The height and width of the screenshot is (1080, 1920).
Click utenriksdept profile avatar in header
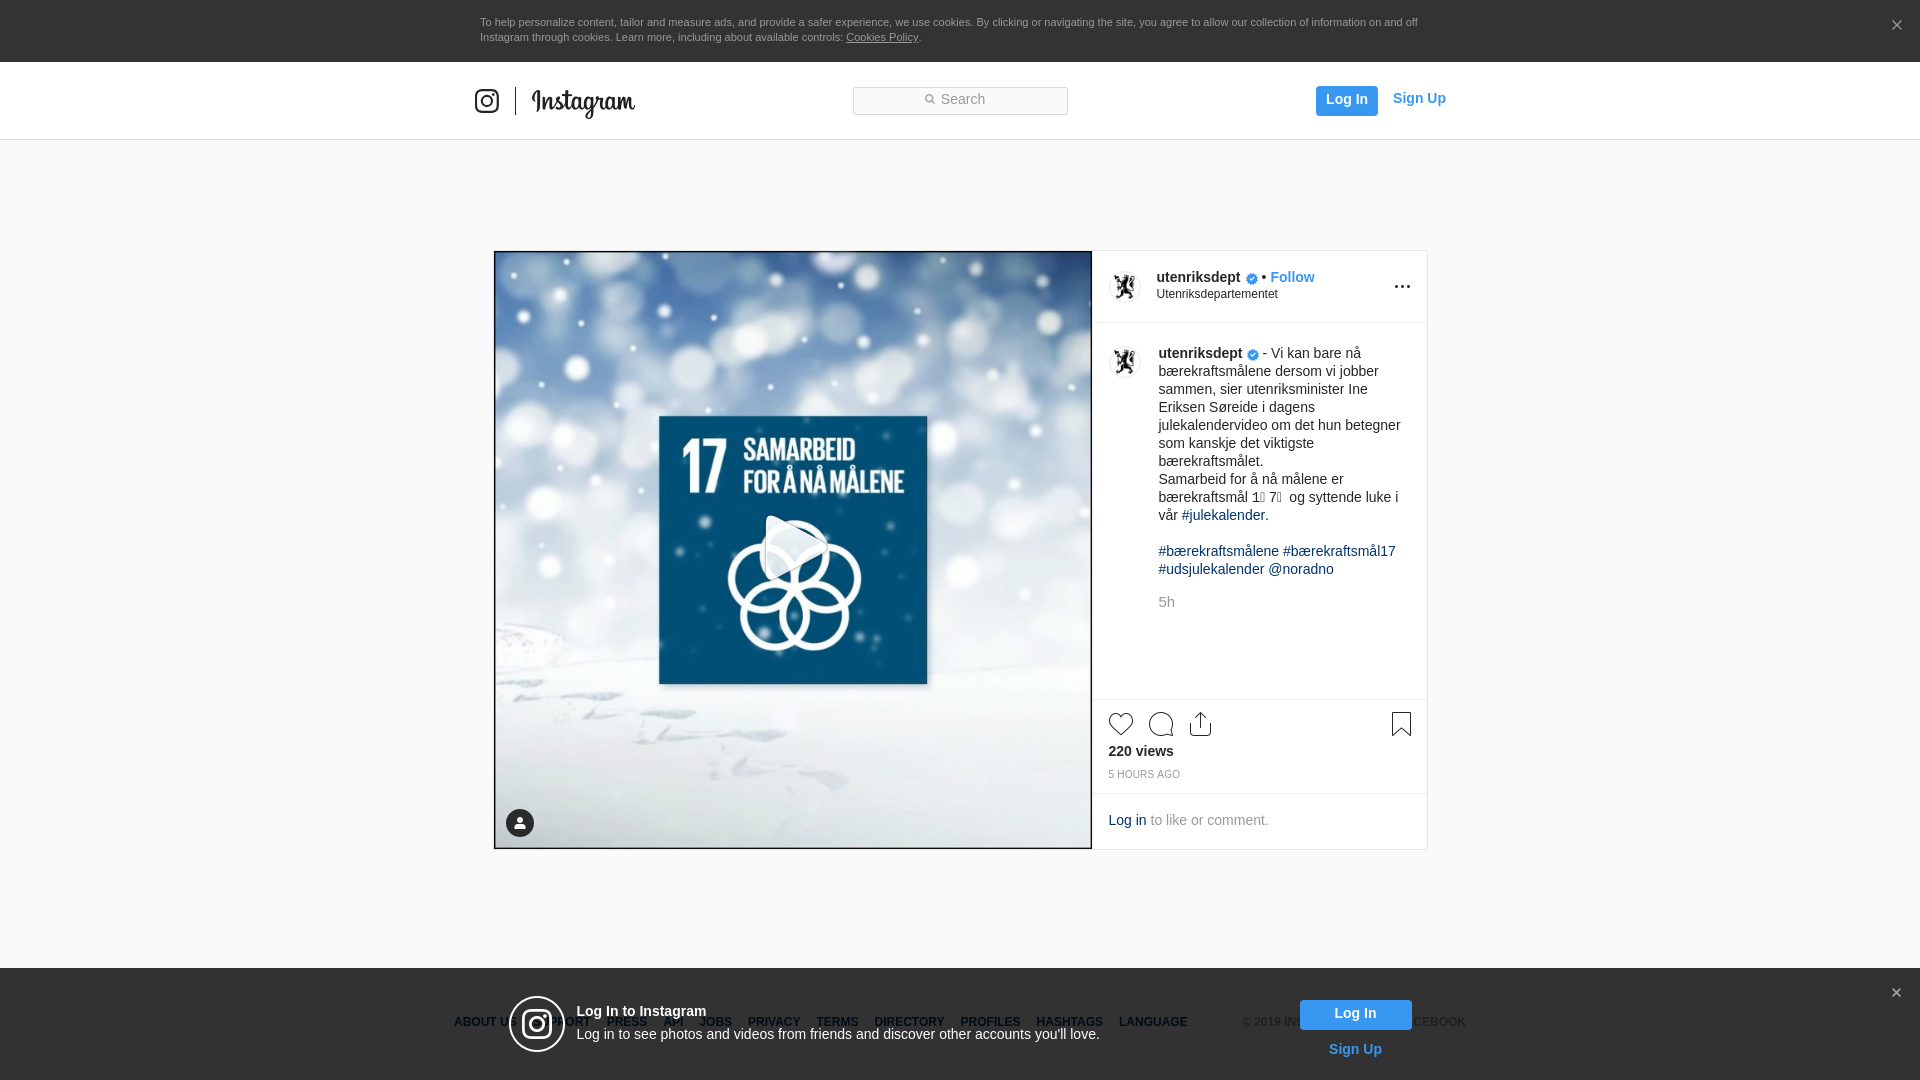coord(1125,287)
